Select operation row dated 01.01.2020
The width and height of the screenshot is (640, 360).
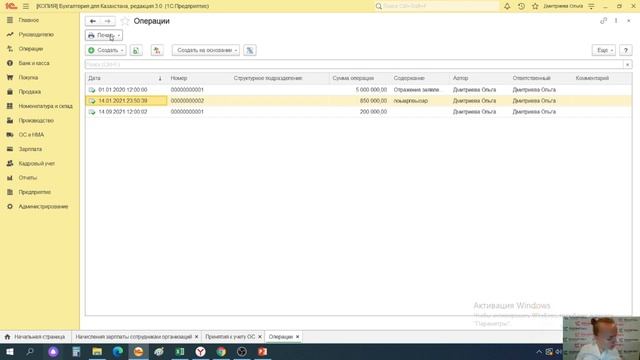point(358,90)
